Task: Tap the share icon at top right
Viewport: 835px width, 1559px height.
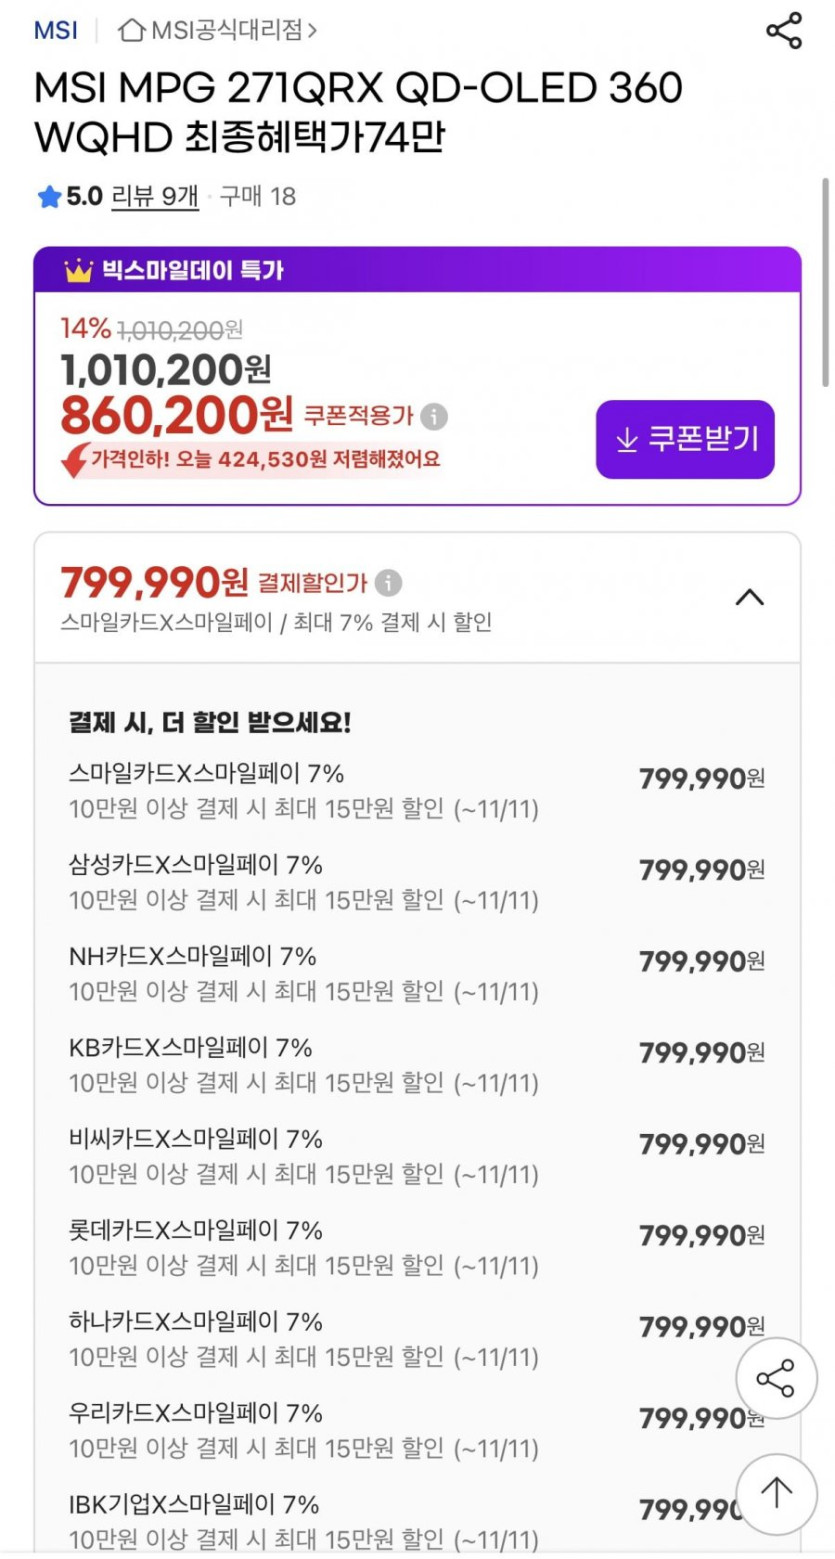Action: tap(783, 30)
